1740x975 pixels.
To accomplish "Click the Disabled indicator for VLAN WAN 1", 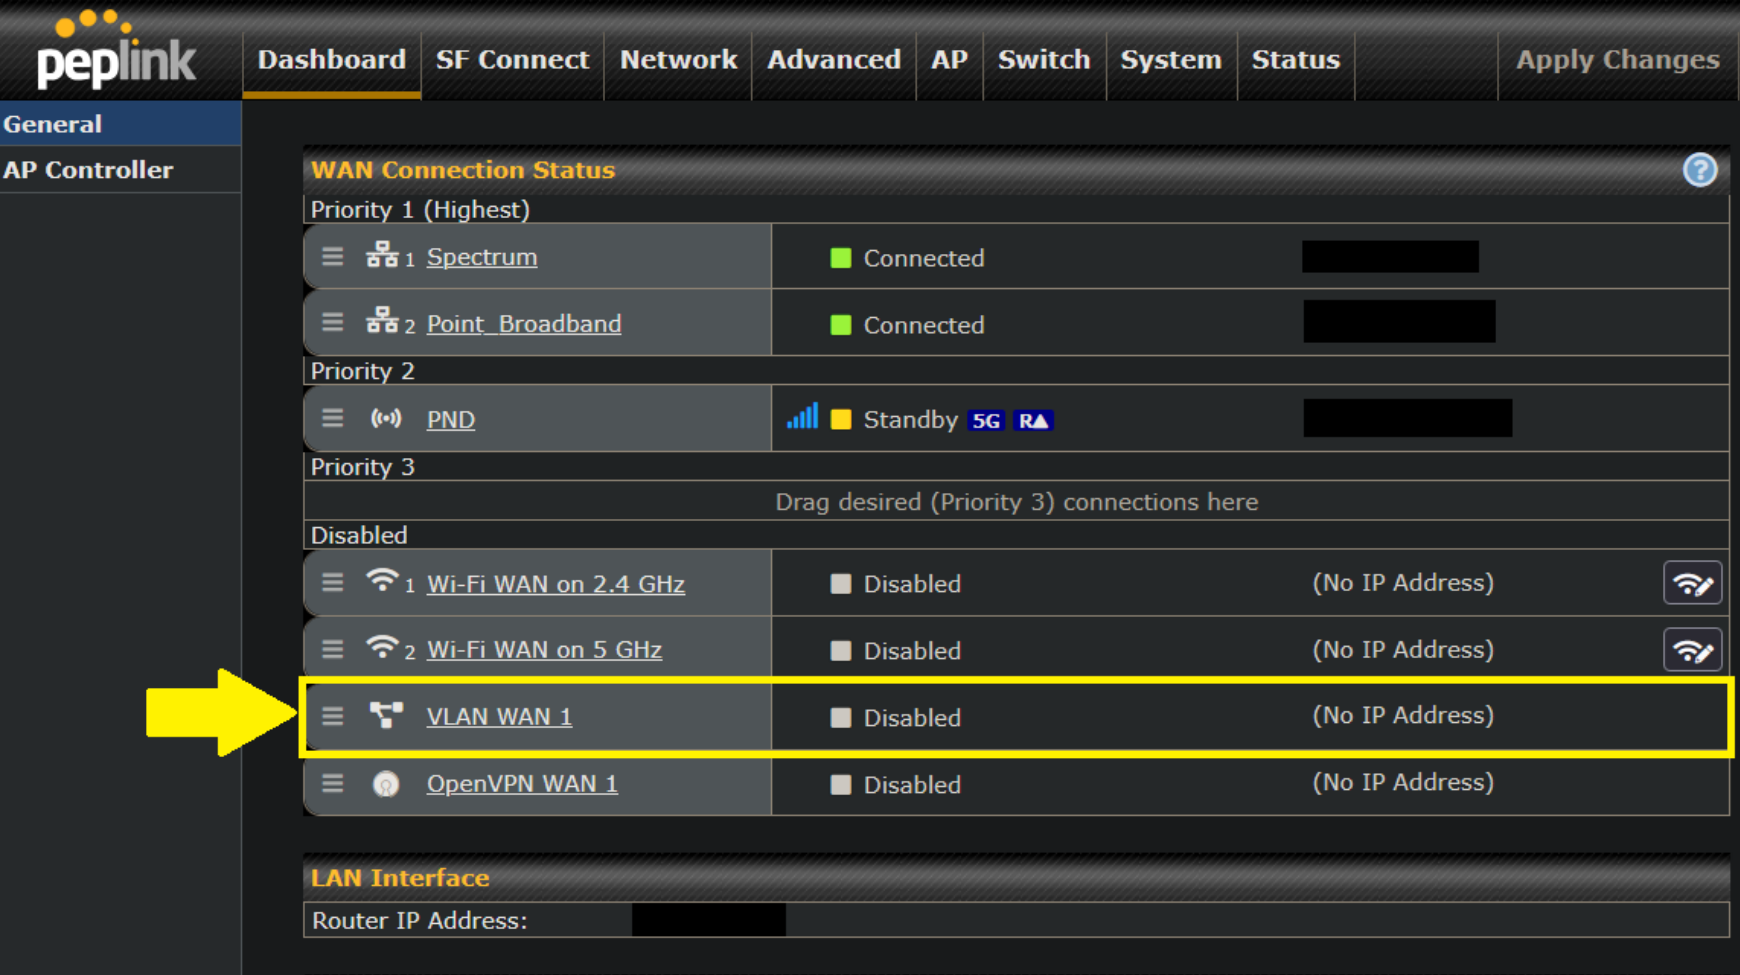I will coord(841,718).
